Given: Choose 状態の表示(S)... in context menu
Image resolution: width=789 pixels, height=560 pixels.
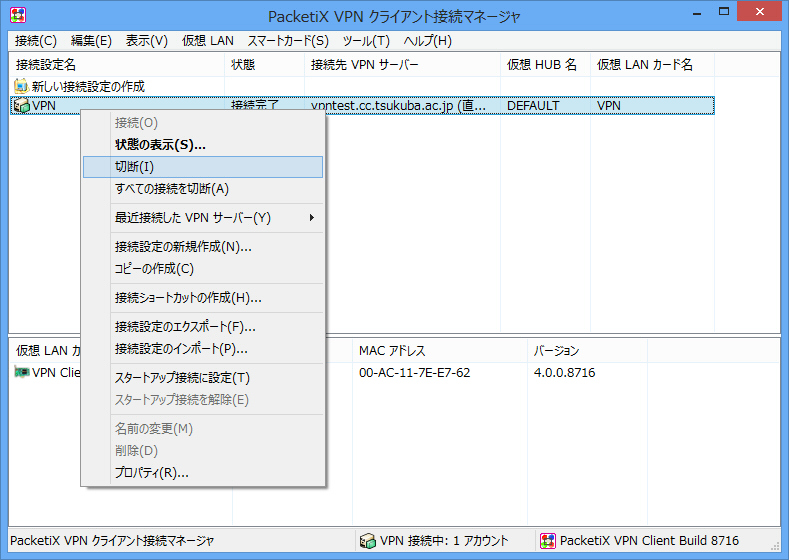Looking at the screenshot, I should 203,145.
